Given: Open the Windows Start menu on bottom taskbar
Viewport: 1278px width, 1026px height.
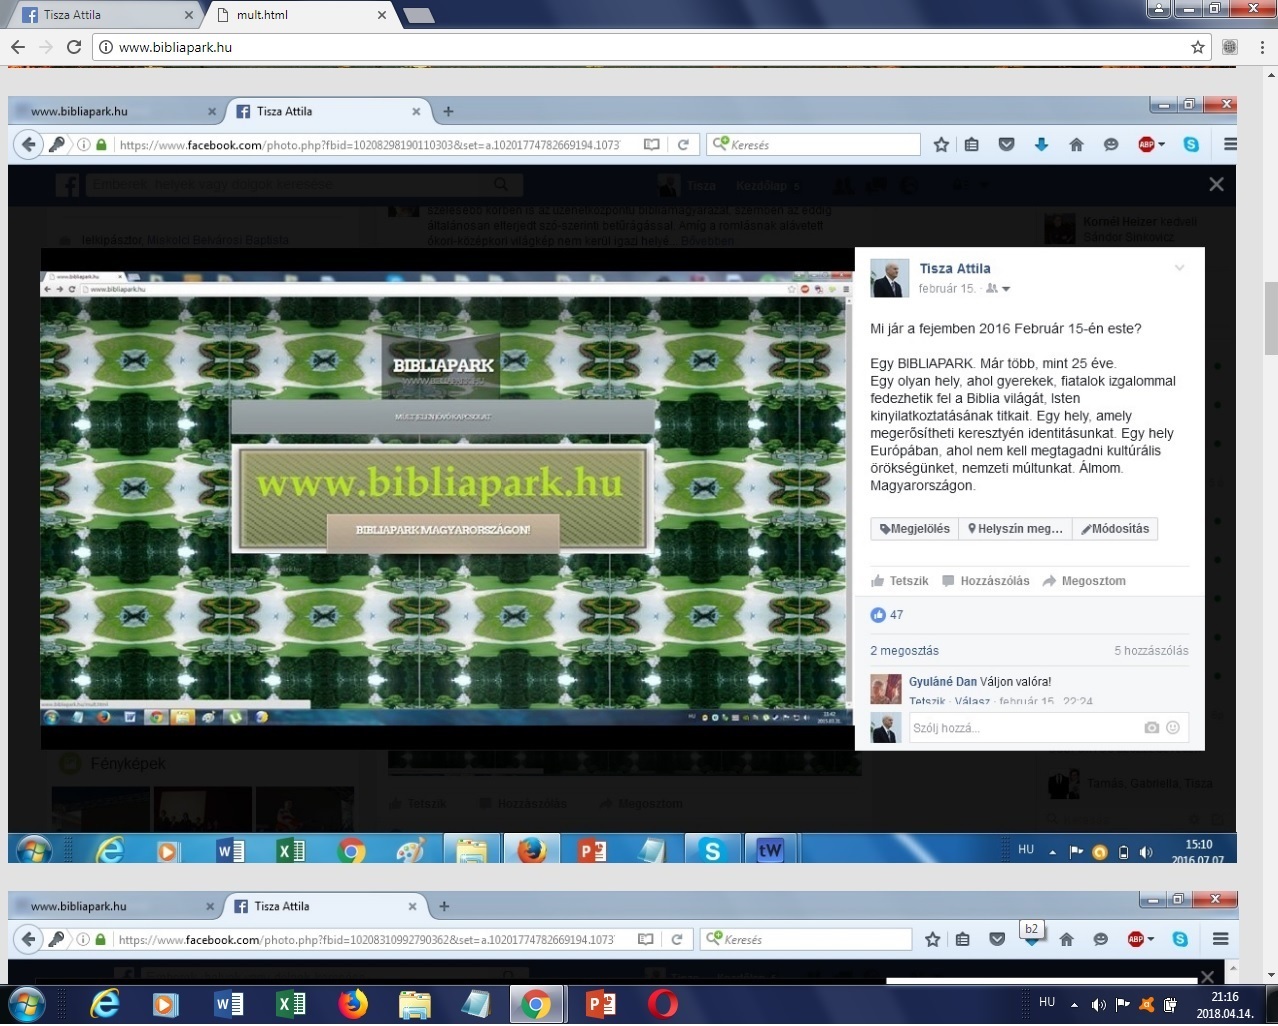Looking at the screenshot, I should point(27,1004).
